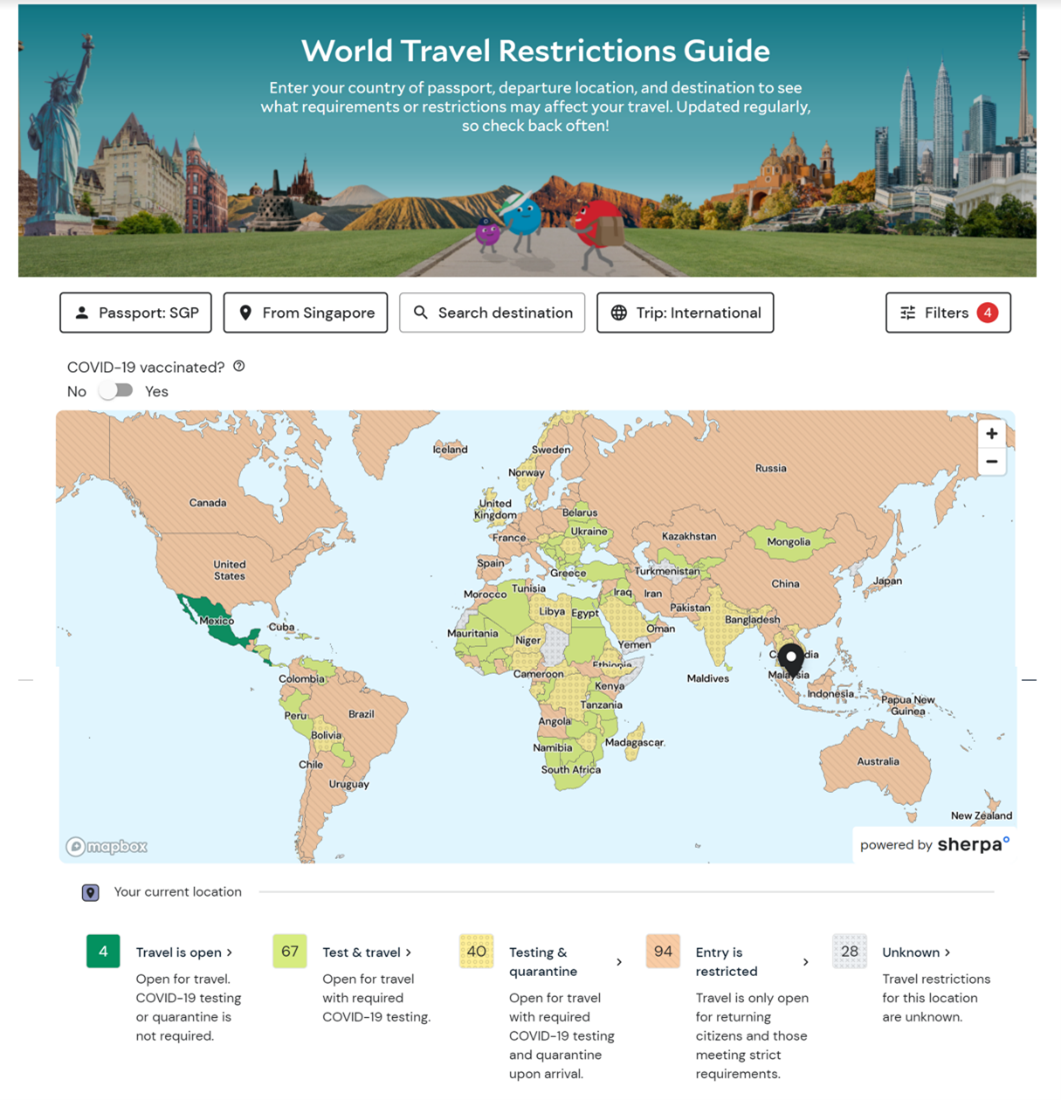Expand the Test & travel category

366,952
